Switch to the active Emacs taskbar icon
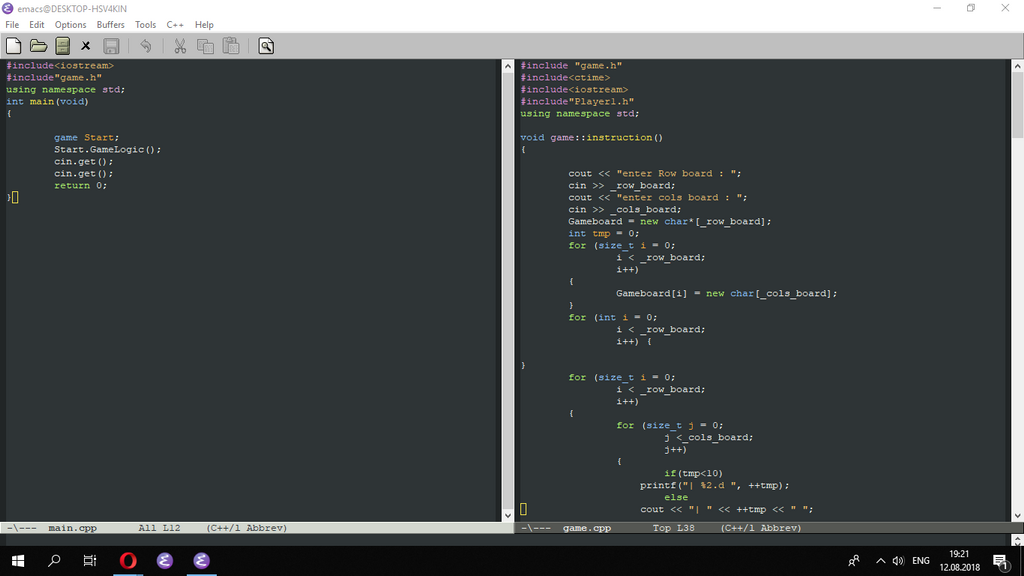The height and width of the screenshot is (576, 1024). [201, 561]
